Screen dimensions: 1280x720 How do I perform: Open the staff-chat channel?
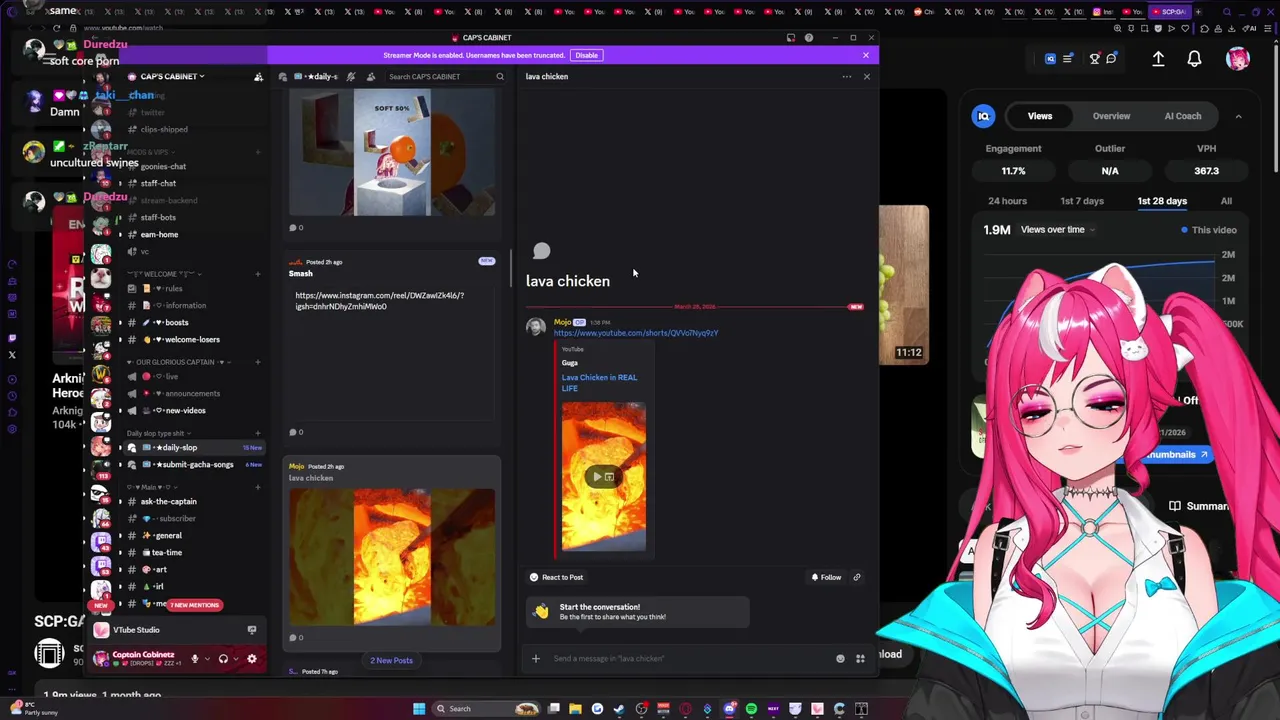(x=158, y=183)
